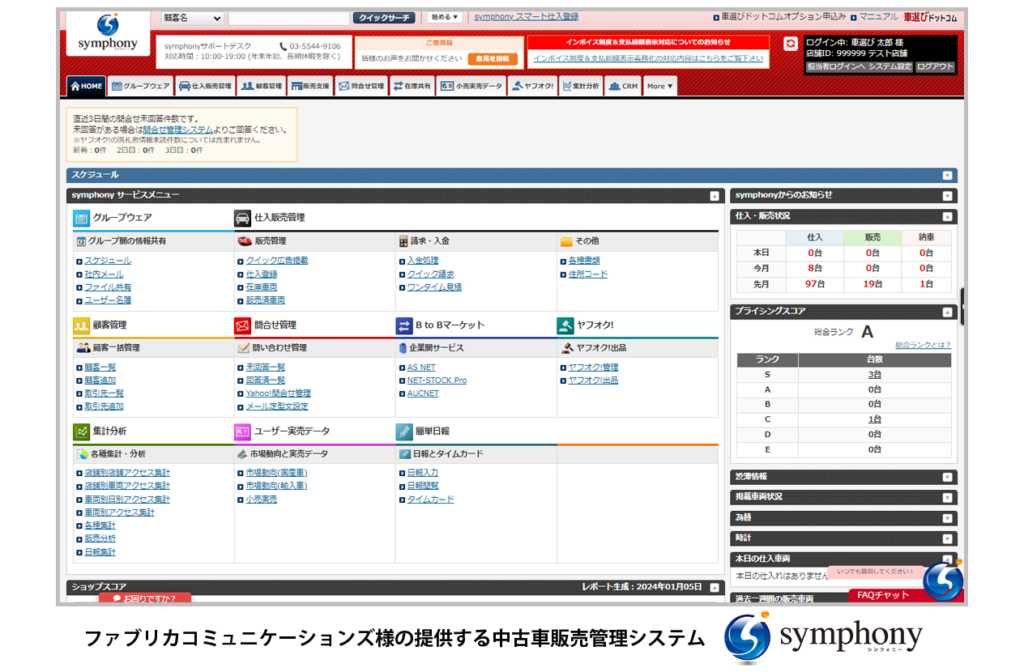This screenshot has width=1024, height=672.
Task: Open the 顧客名 search type dropdown
Action: [192, 18]
